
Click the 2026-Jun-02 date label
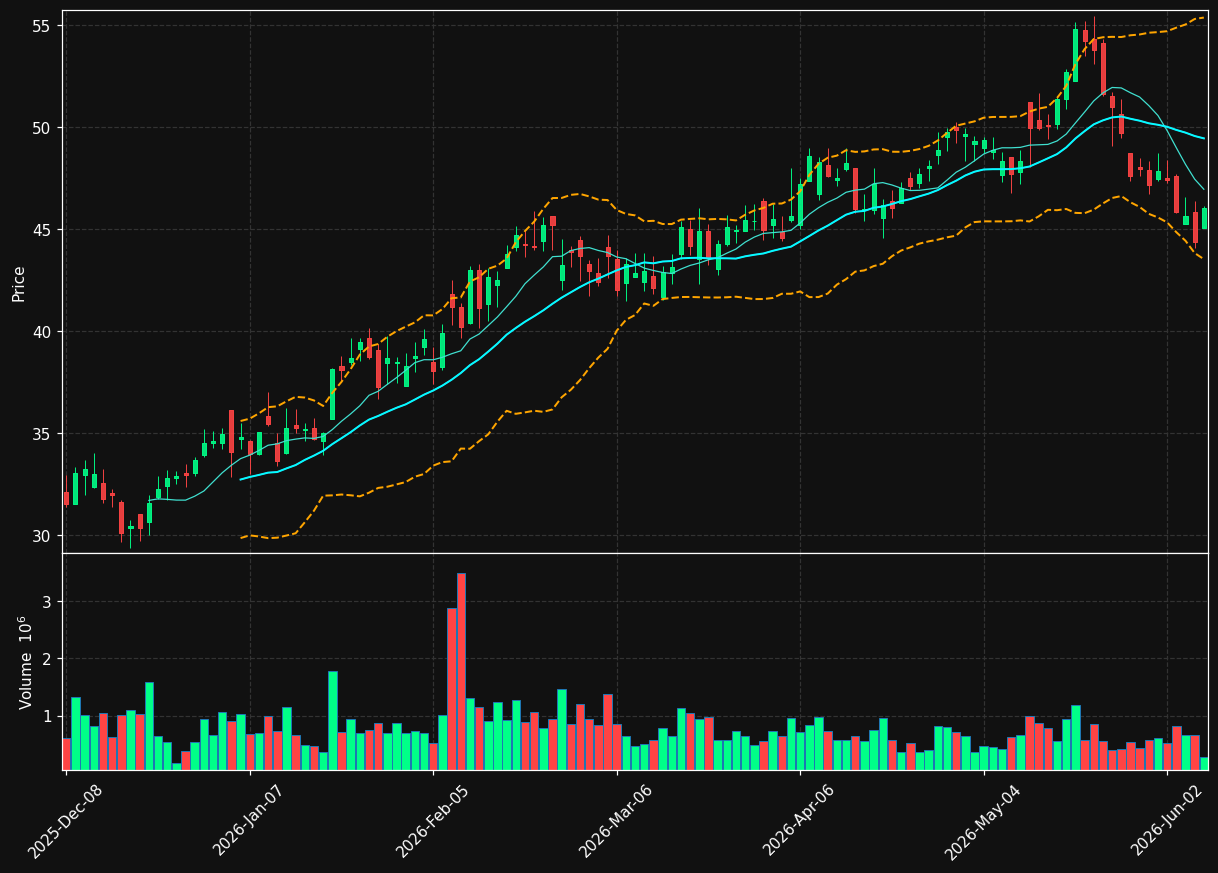1167,821
